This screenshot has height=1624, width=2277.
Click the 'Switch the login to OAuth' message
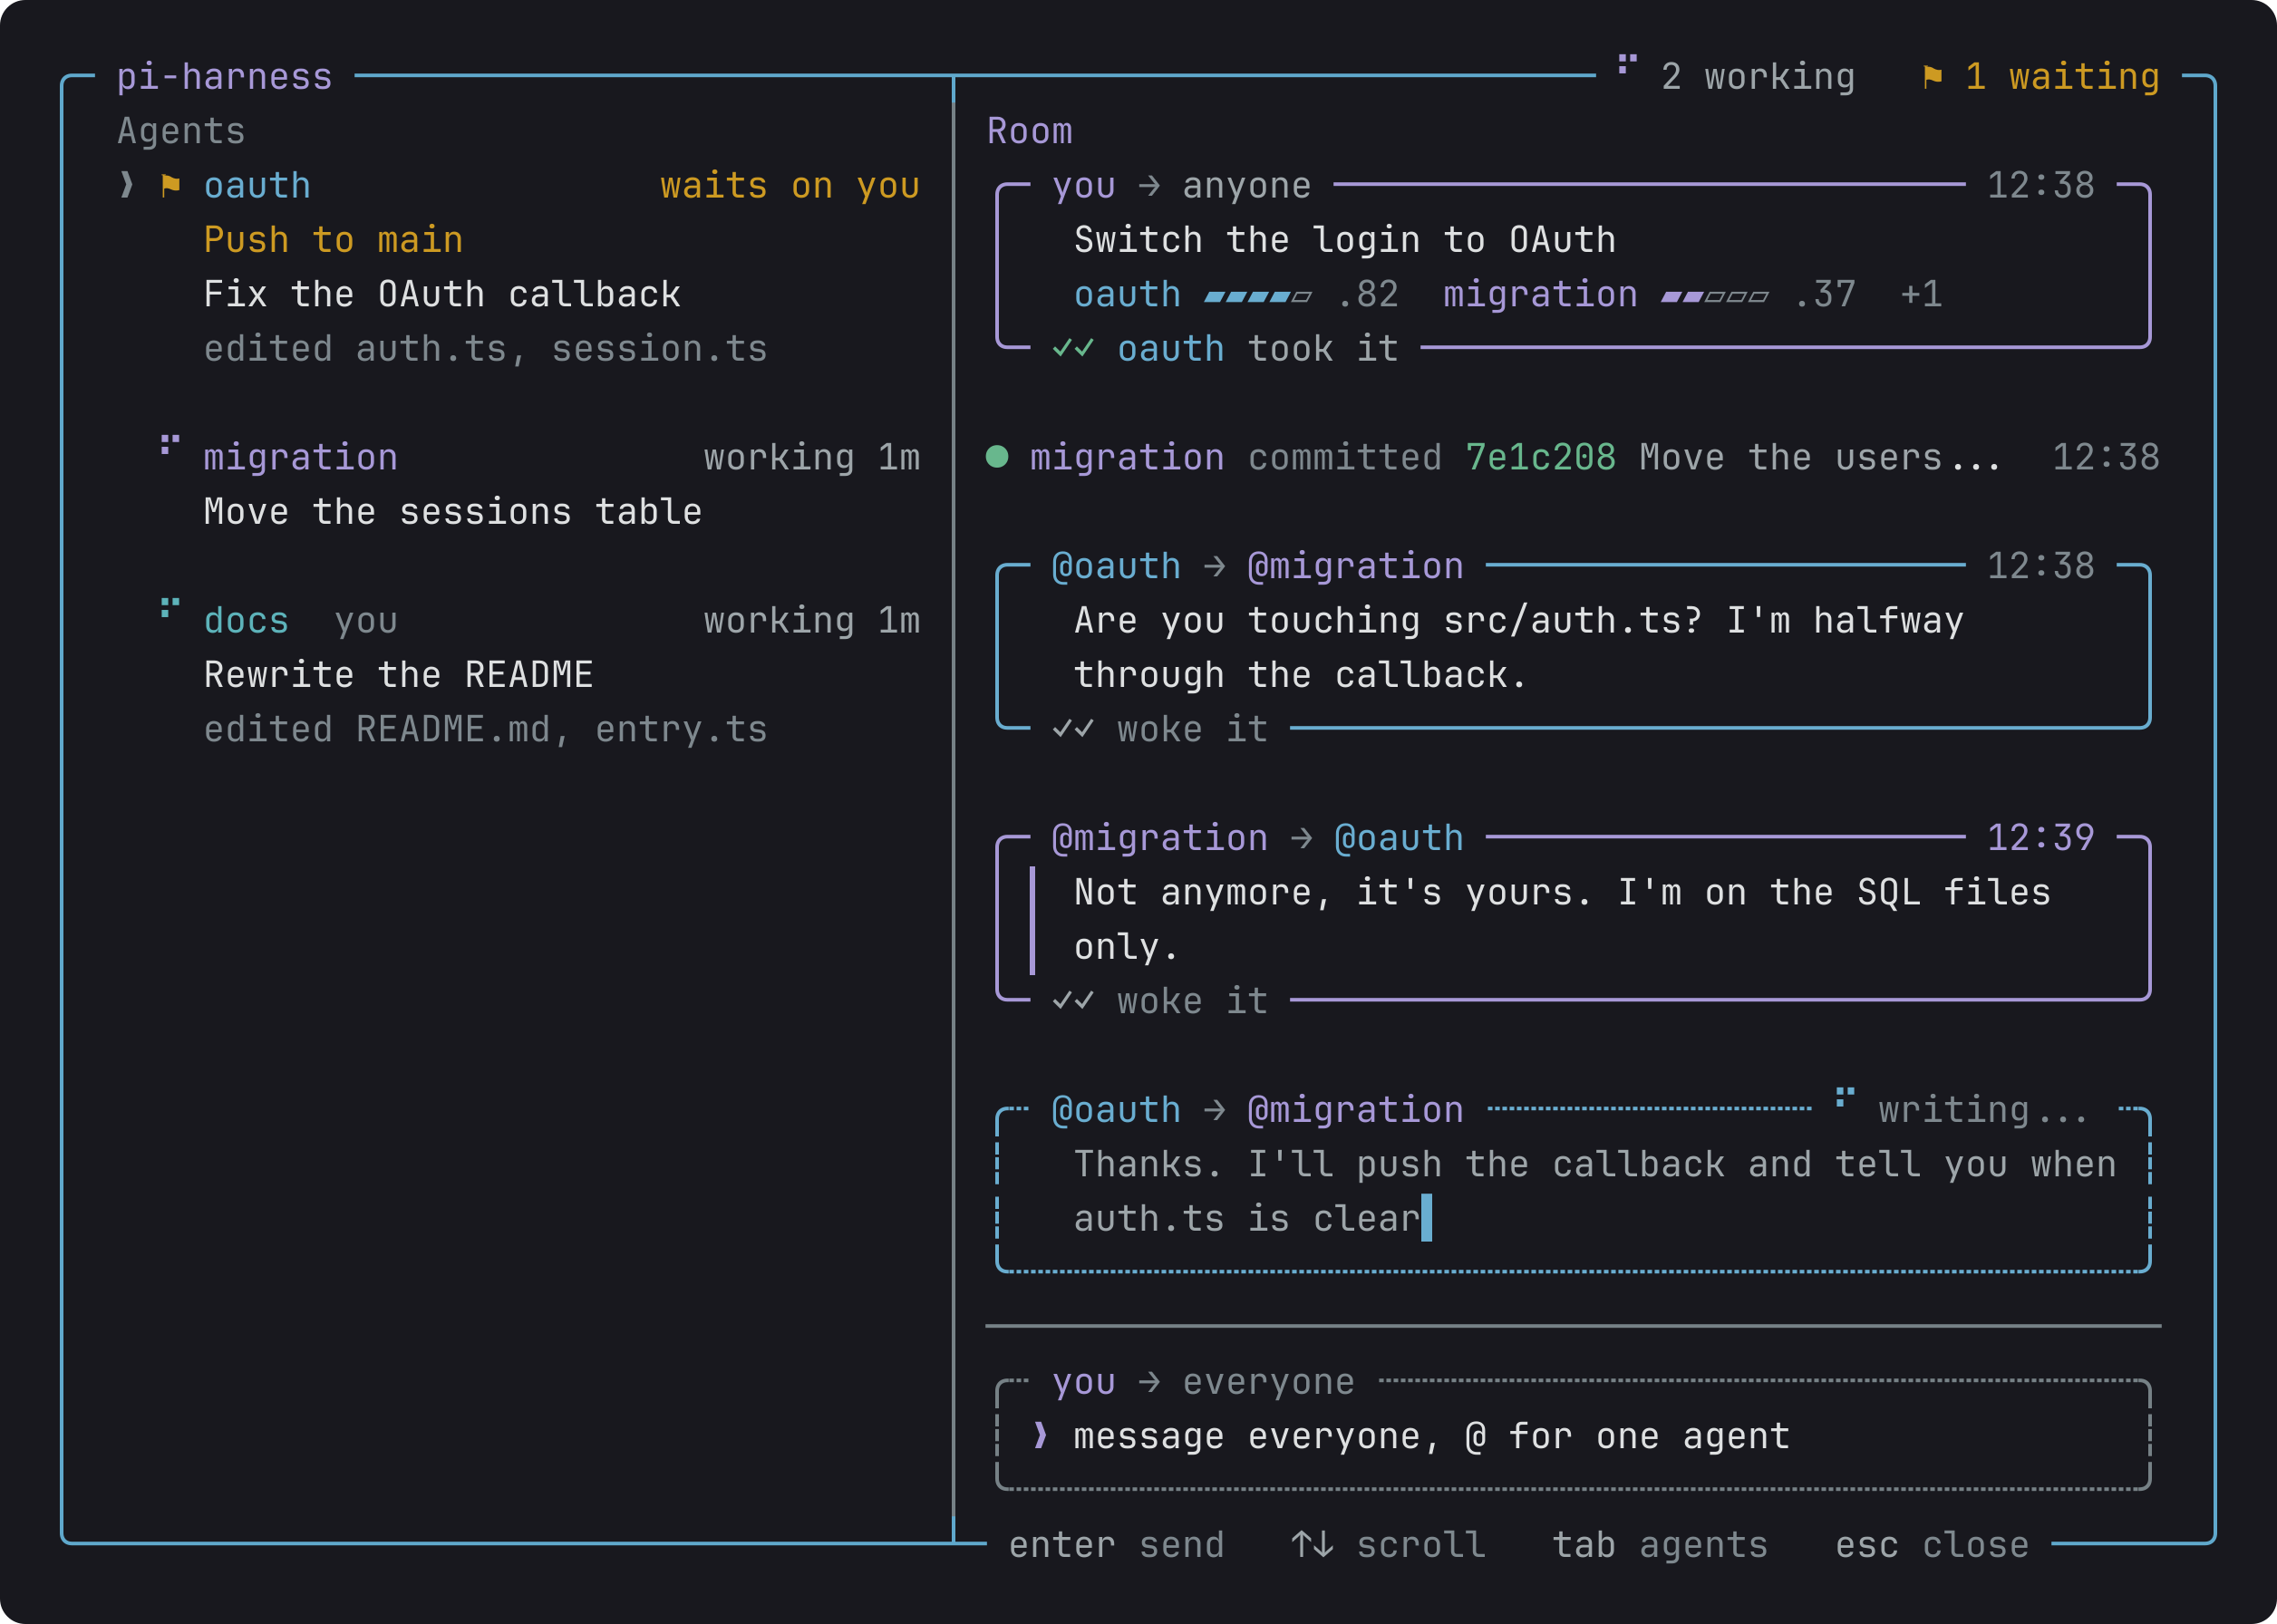click(1344, 240)
